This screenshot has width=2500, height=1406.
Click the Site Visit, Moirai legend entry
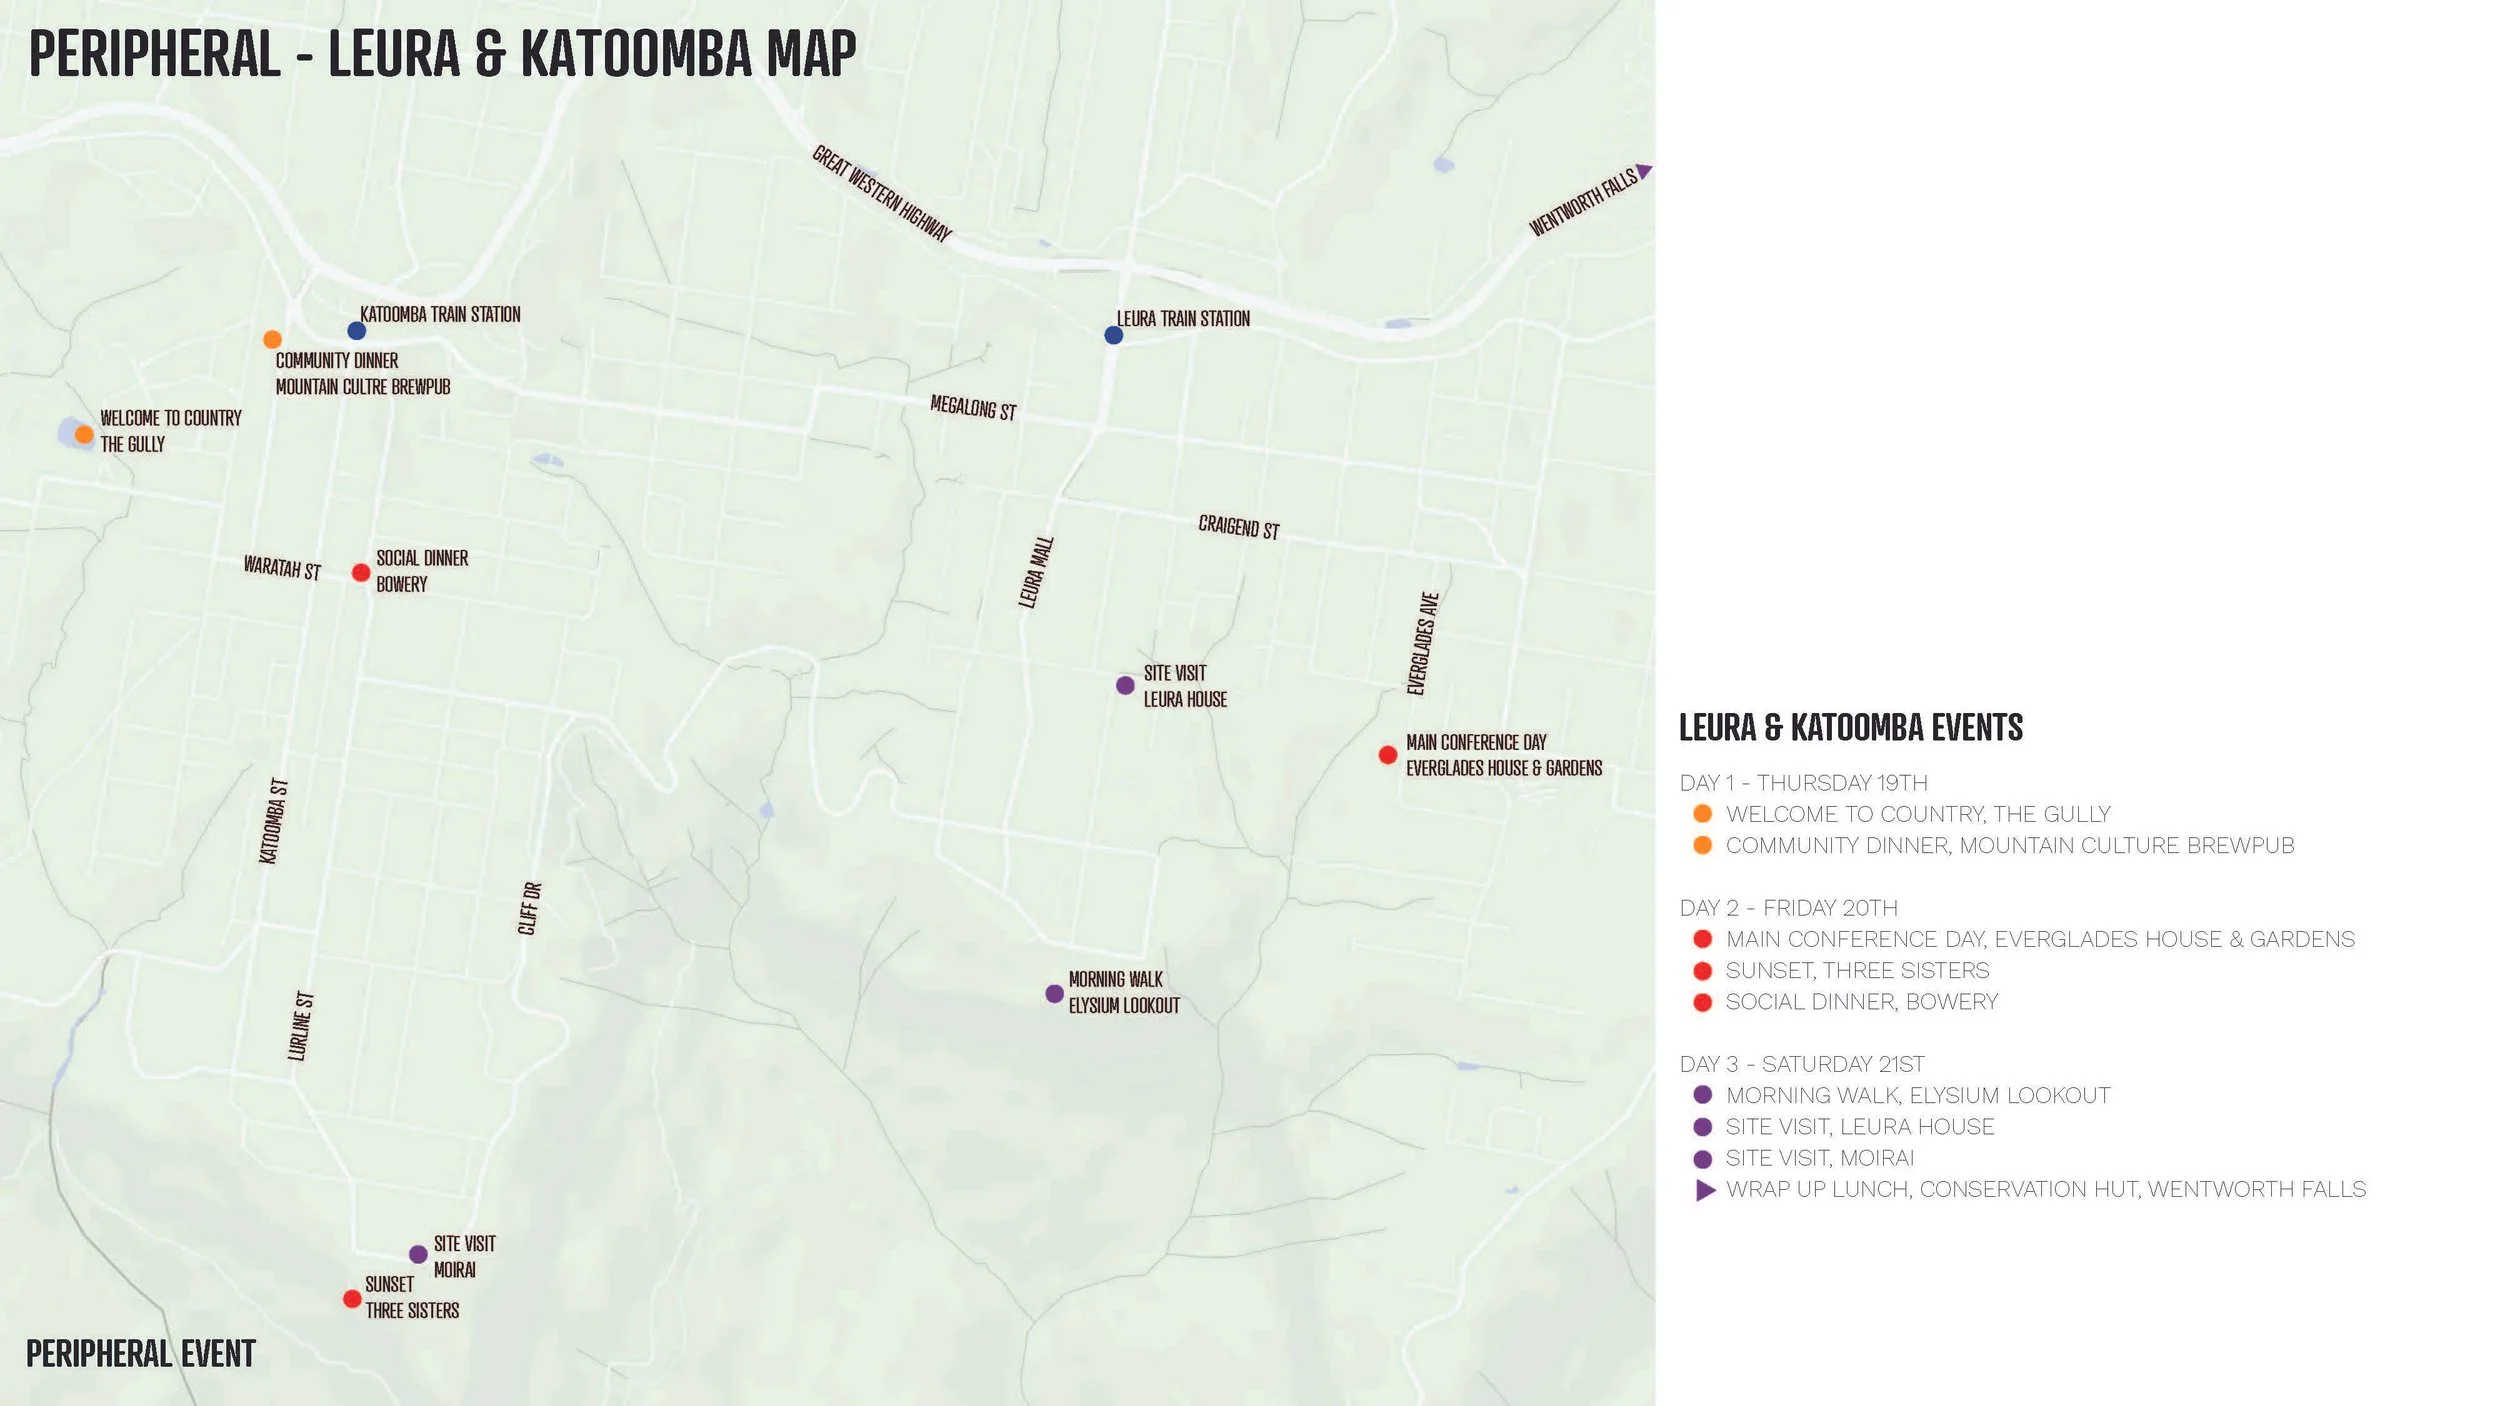tap(1819, 1158)
